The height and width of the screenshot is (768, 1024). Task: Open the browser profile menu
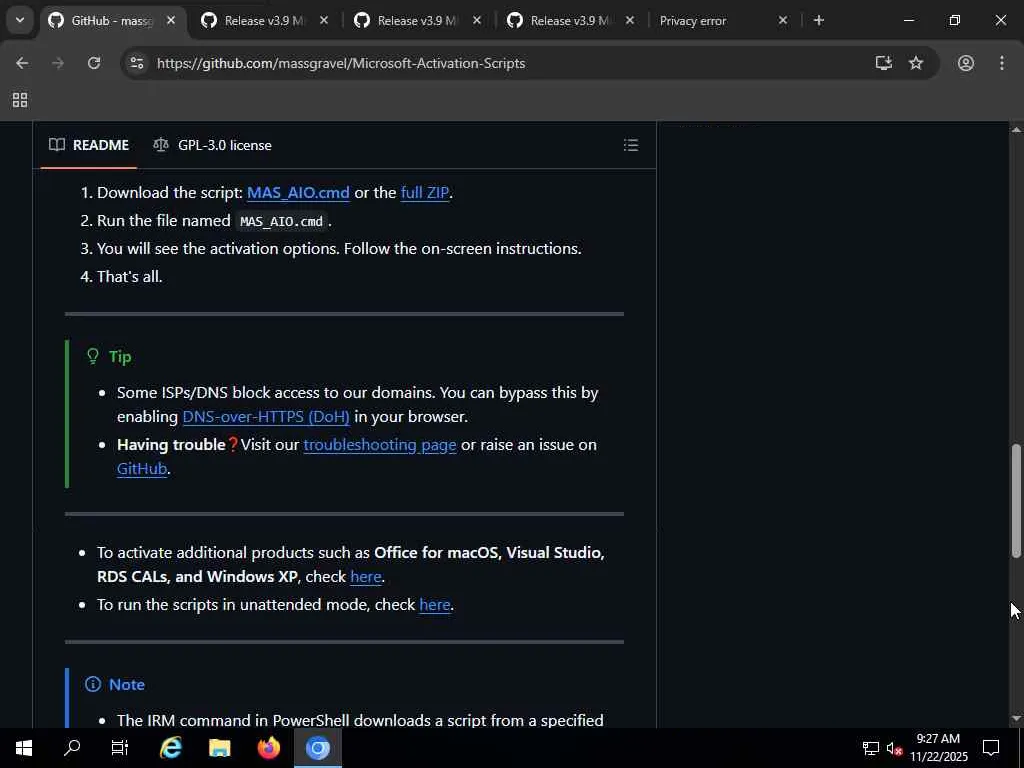point(966,63)
